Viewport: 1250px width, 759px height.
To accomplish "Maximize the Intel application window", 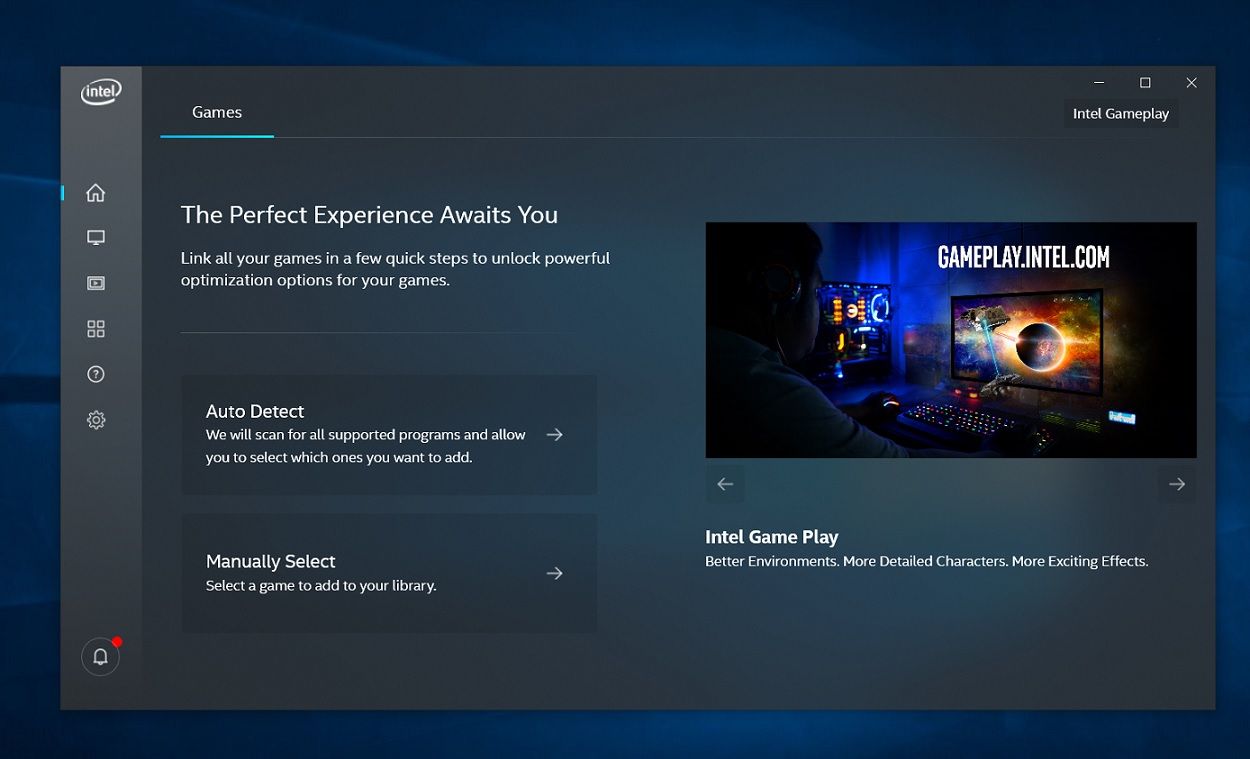I will coord(1145,83).
